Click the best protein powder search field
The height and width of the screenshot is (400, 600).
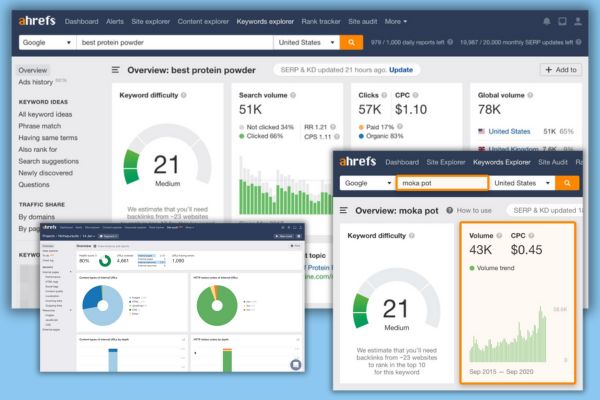175,42
